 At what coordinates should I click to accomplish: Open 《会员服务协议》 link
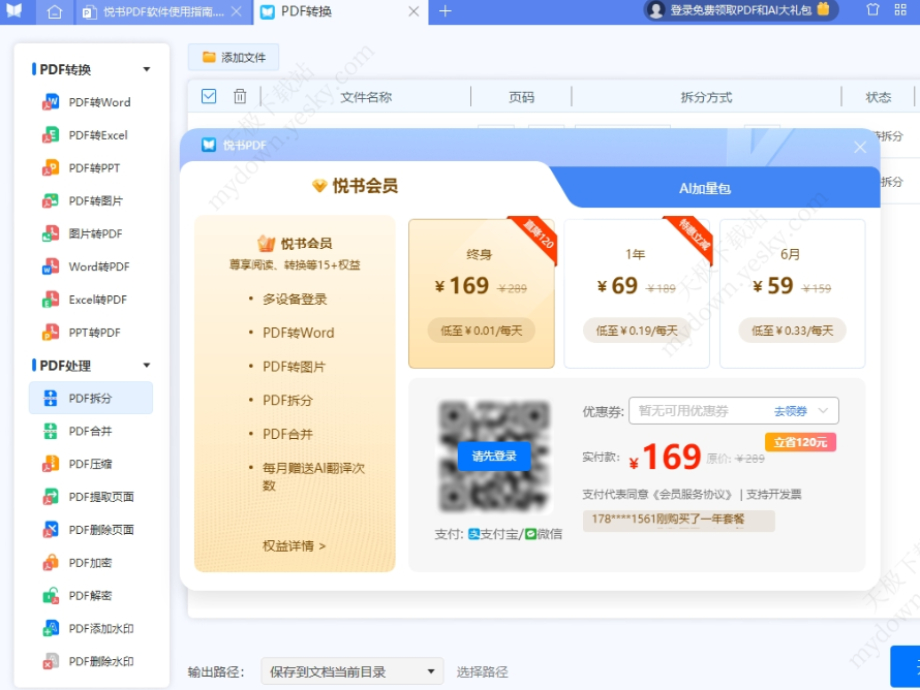click(692, 495)
